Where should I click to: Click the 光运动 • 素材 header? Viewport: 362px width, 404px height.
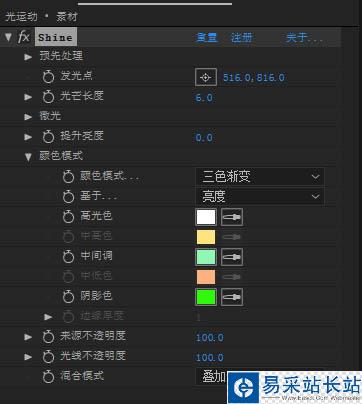tap(41, 16)
